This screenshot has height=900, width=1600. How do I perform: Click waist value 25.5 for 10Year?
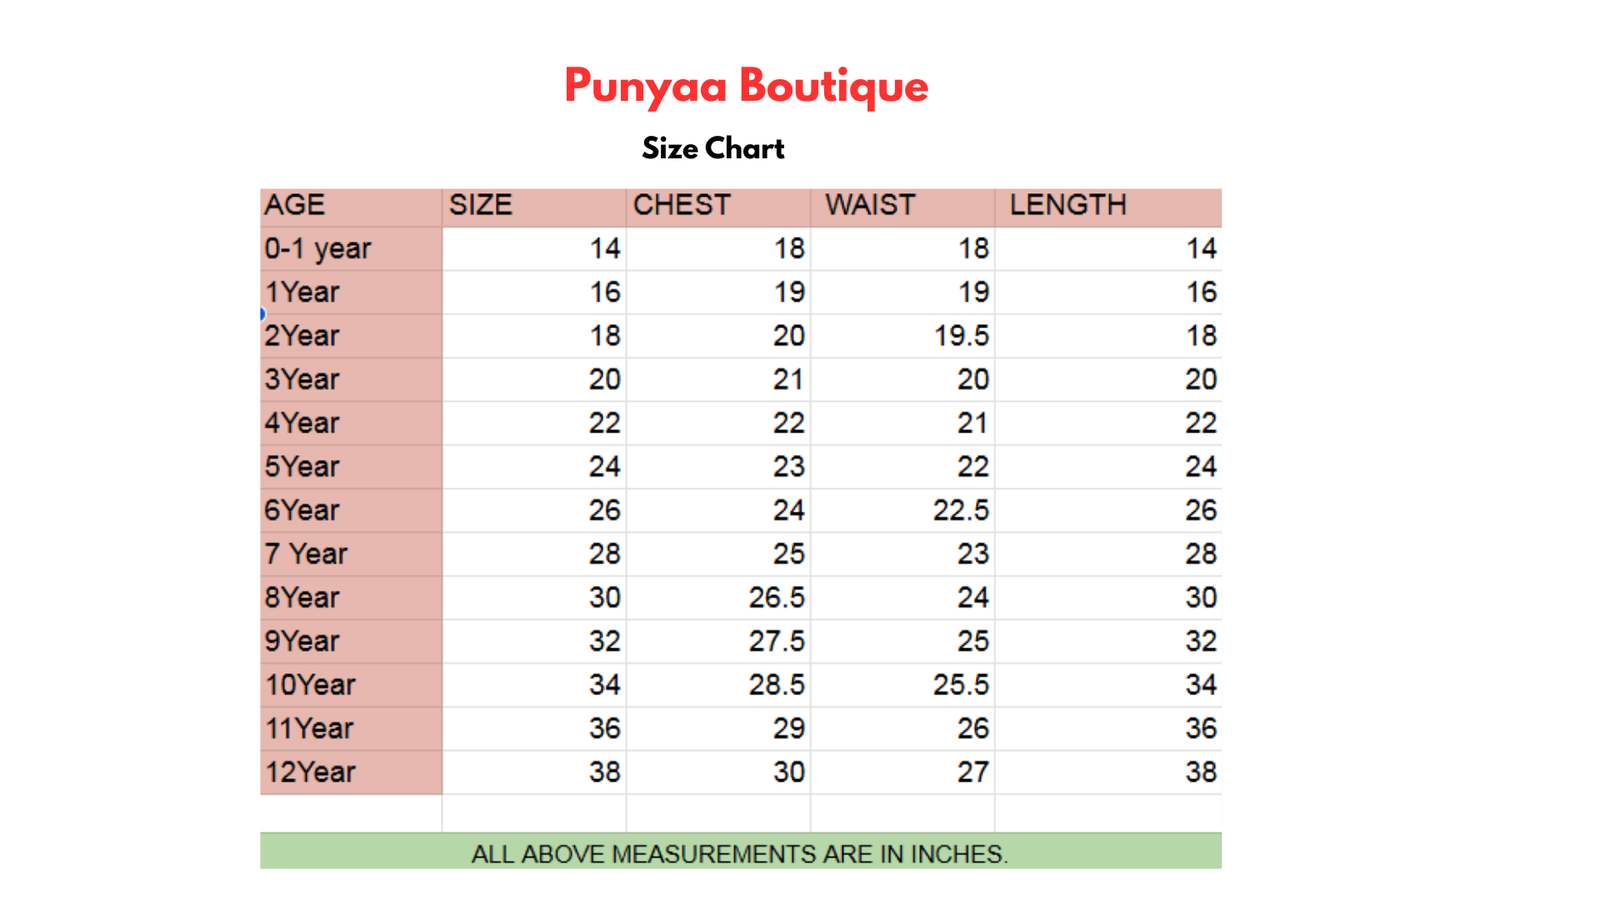tap(961, 685)
